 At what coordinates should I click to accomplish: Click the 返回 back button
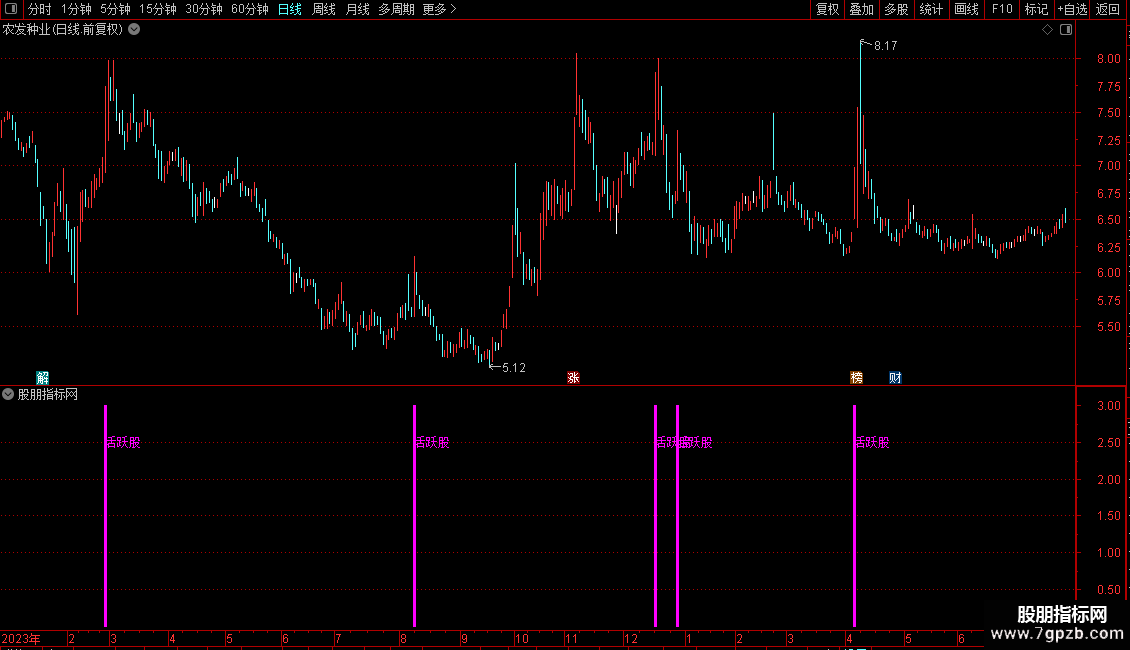(1107, 9)
